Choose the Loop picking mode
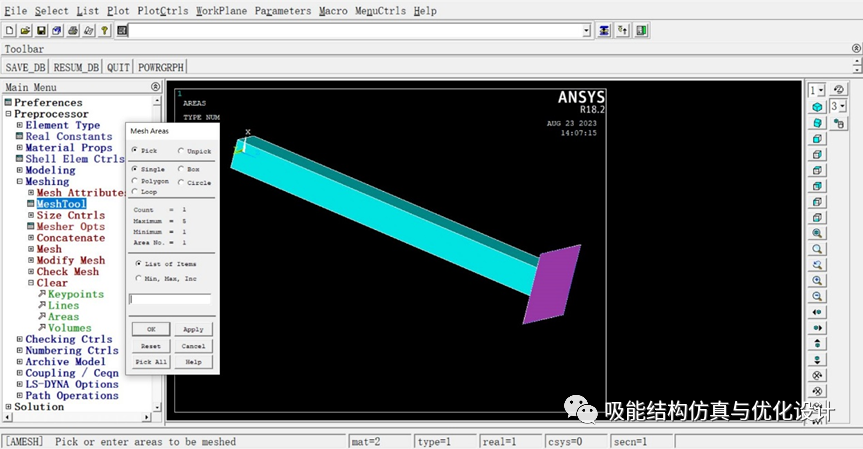 point(135,191)
